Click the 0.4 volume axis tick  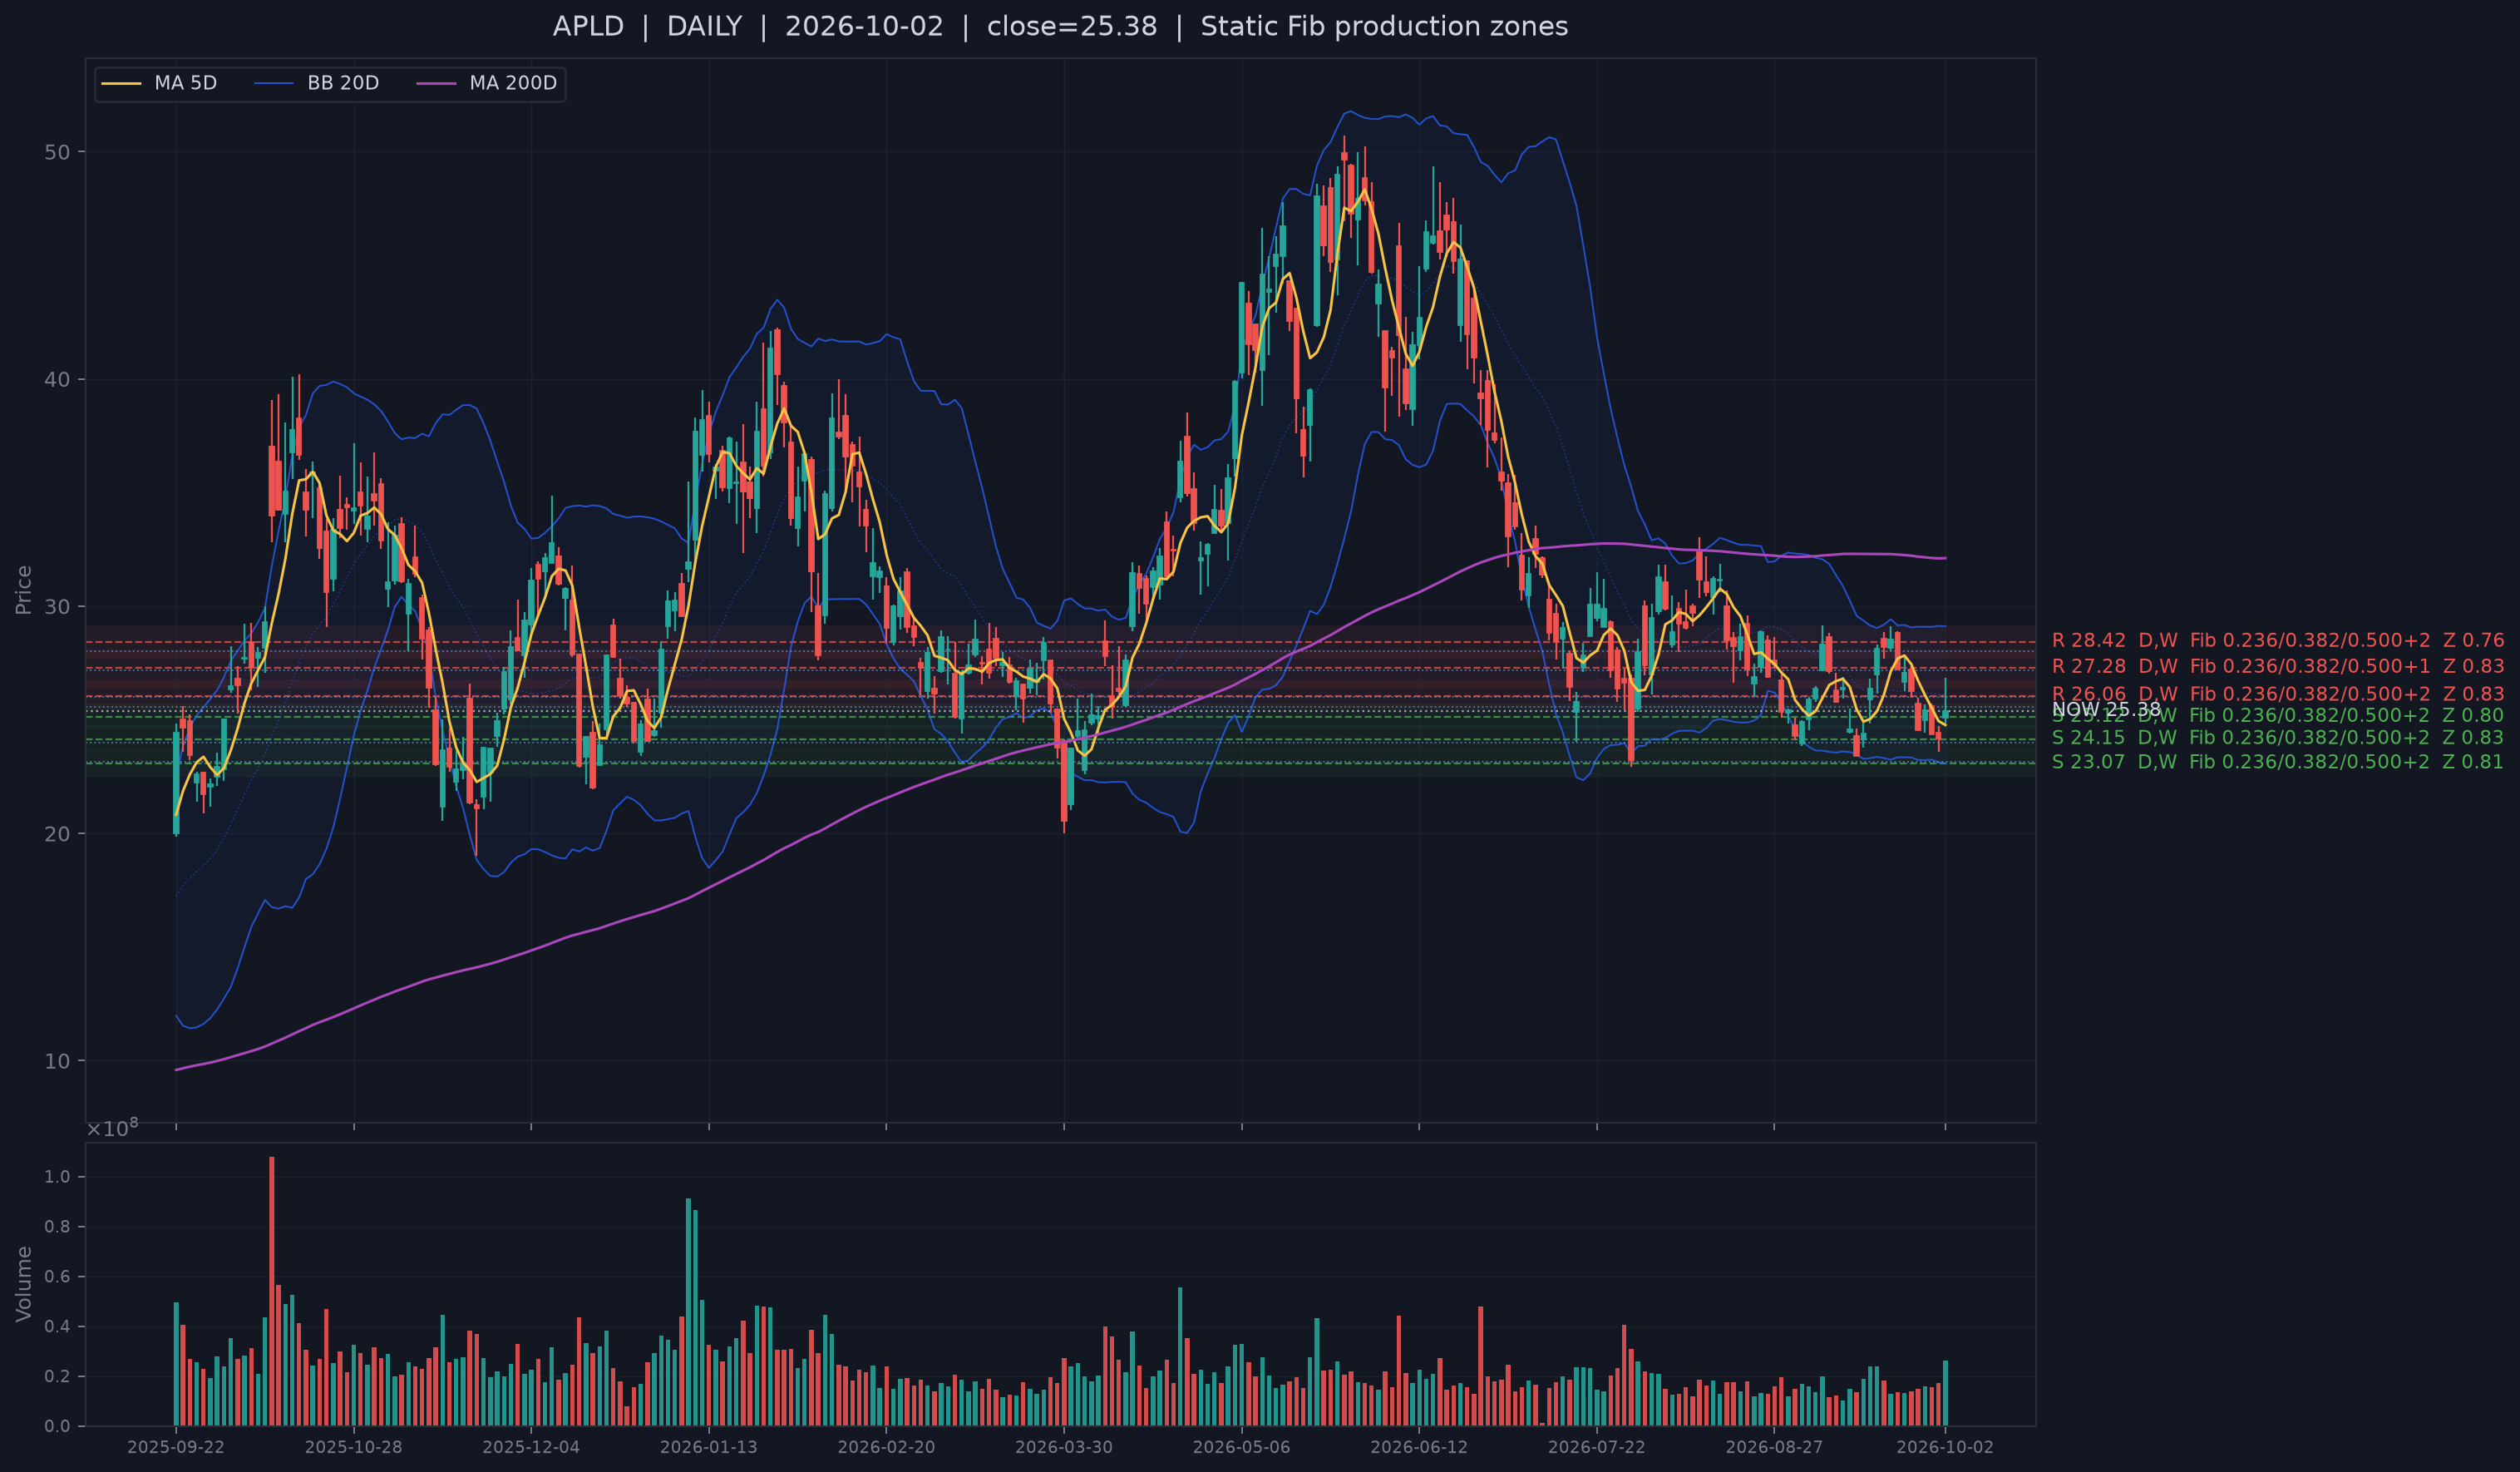pyautogui.click(x=58, y=1327)
